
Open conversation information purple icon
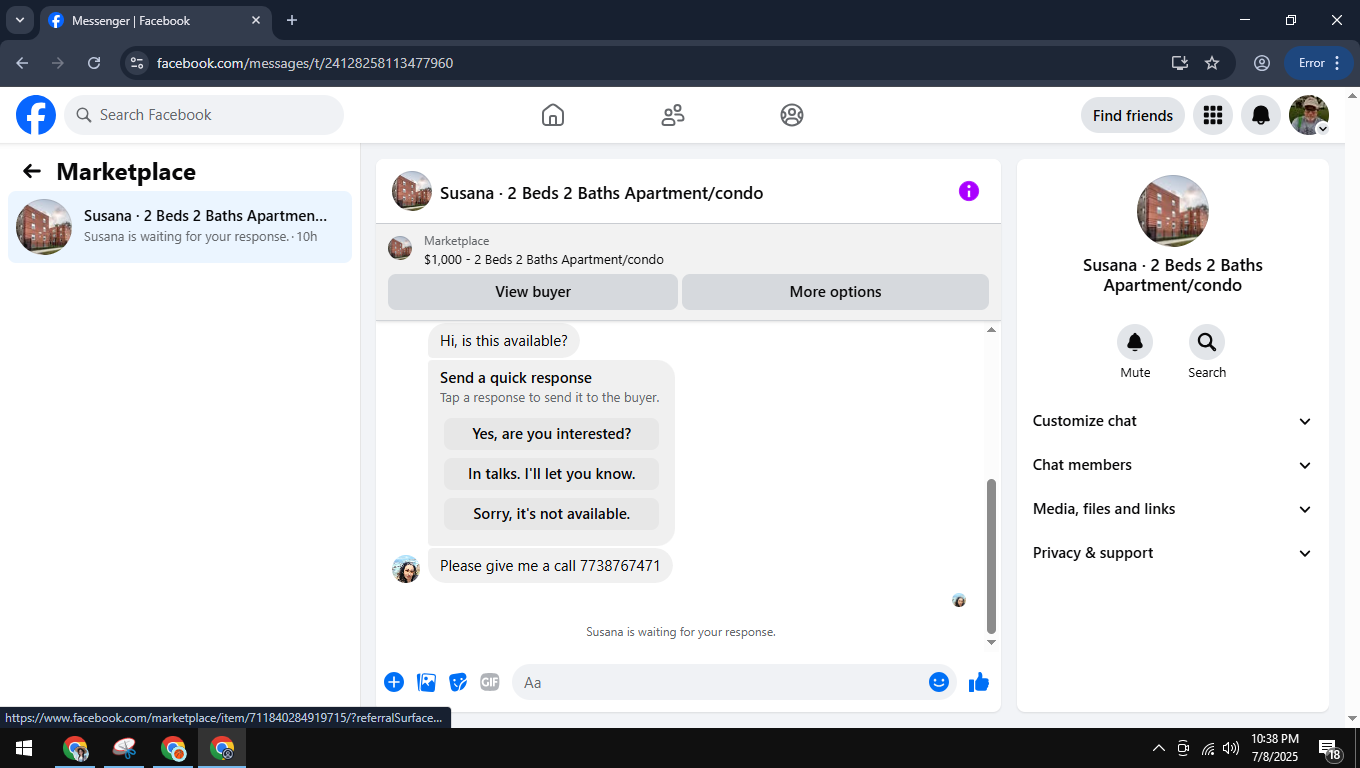(969, 191)
